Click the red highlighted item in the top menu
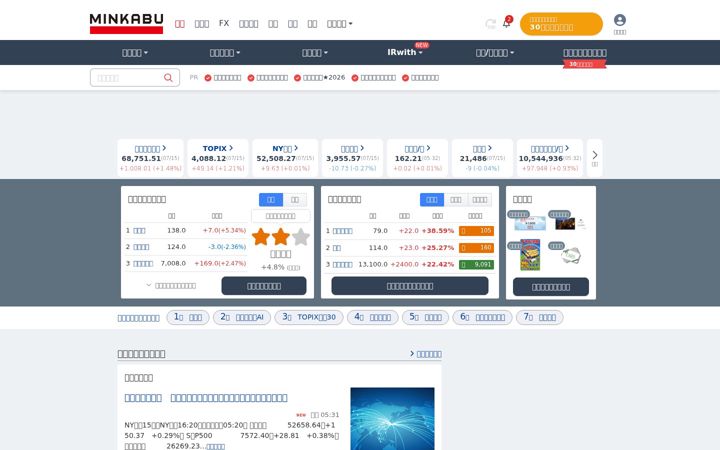The image size is (720, 450). [180, 23]
